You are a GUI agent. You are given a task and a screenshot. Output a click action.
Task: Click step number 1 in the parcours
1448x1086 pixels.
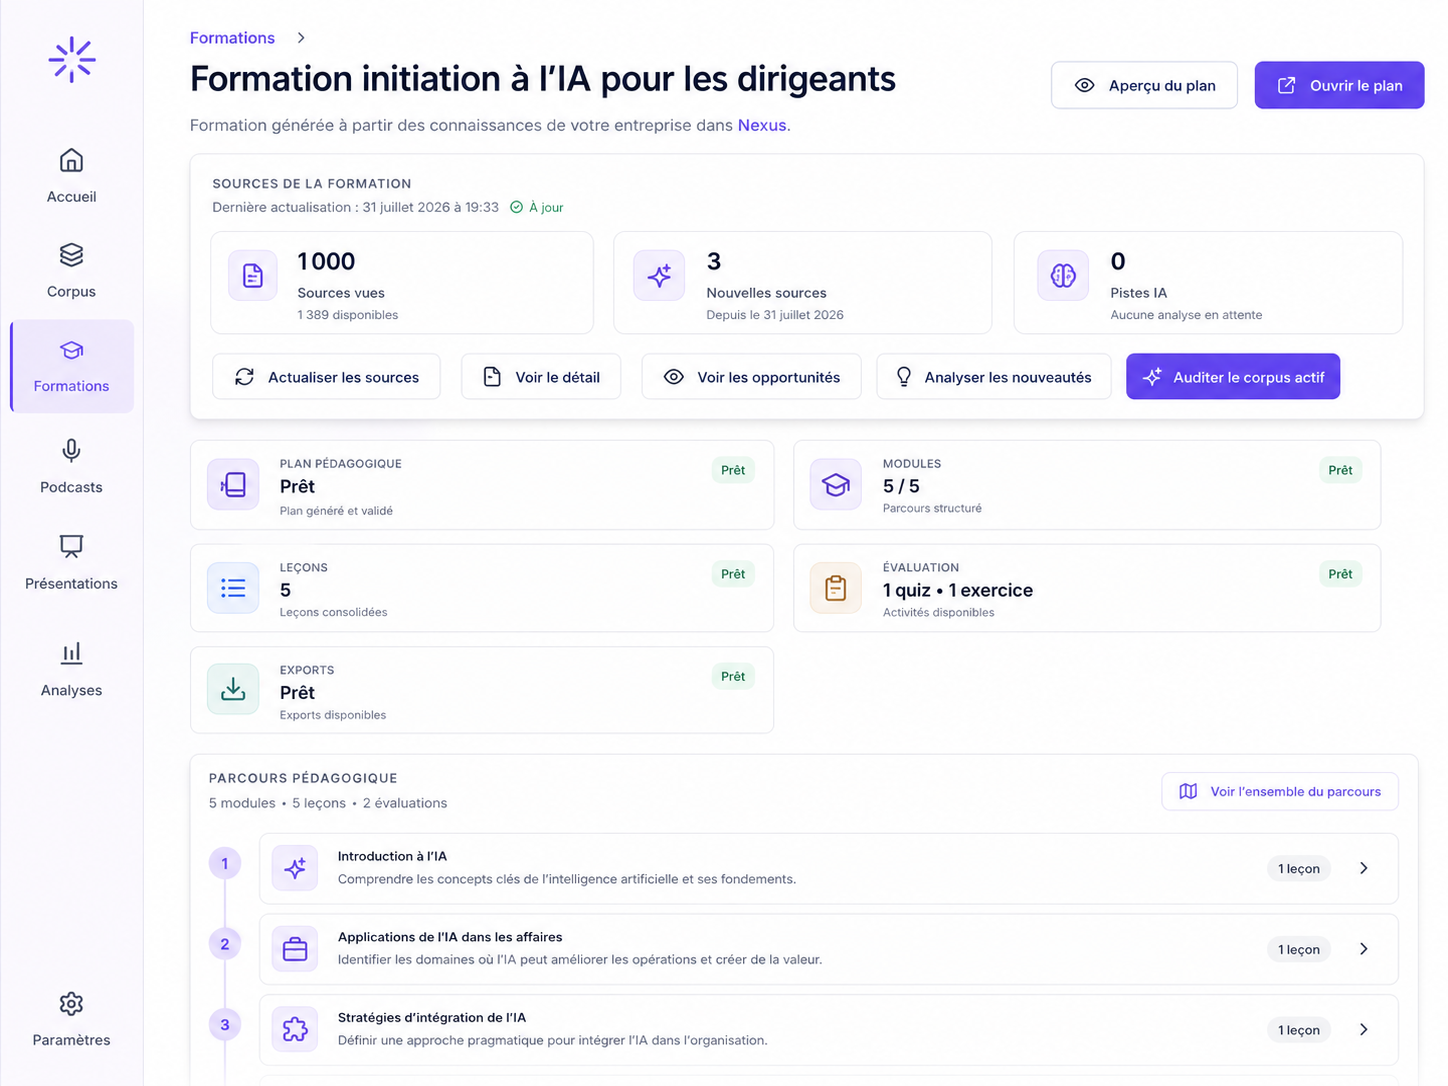click(x=225, y=864)
